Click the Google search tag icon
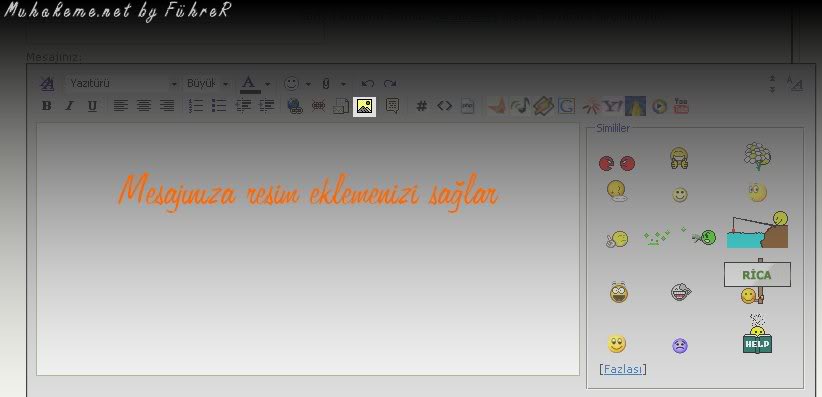This screenshot has height=397, width=822. [566, 106]
